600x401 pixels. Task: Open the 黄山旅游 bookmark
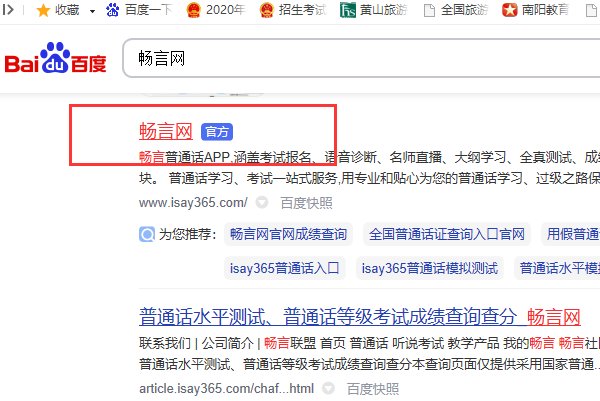pos(373,10)
